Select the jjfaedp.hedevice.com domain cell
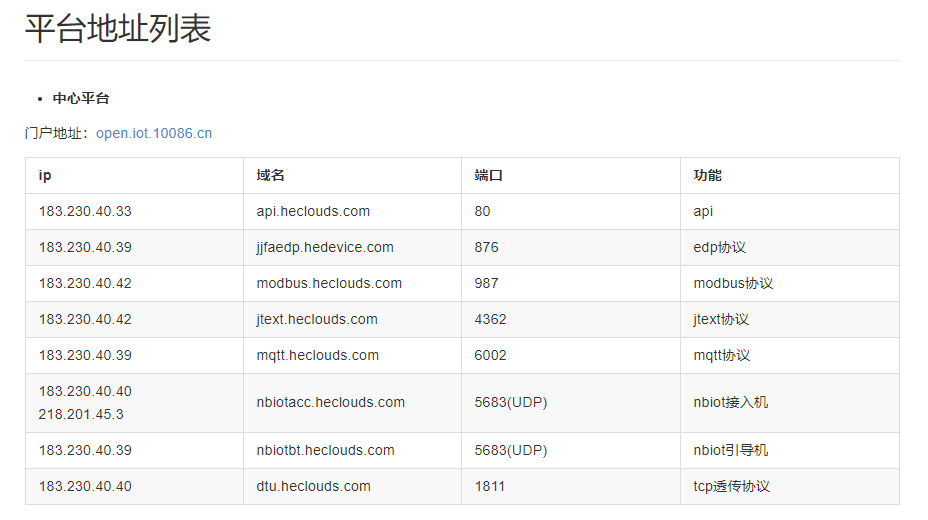928x520 pixels. tap(325, 247)
